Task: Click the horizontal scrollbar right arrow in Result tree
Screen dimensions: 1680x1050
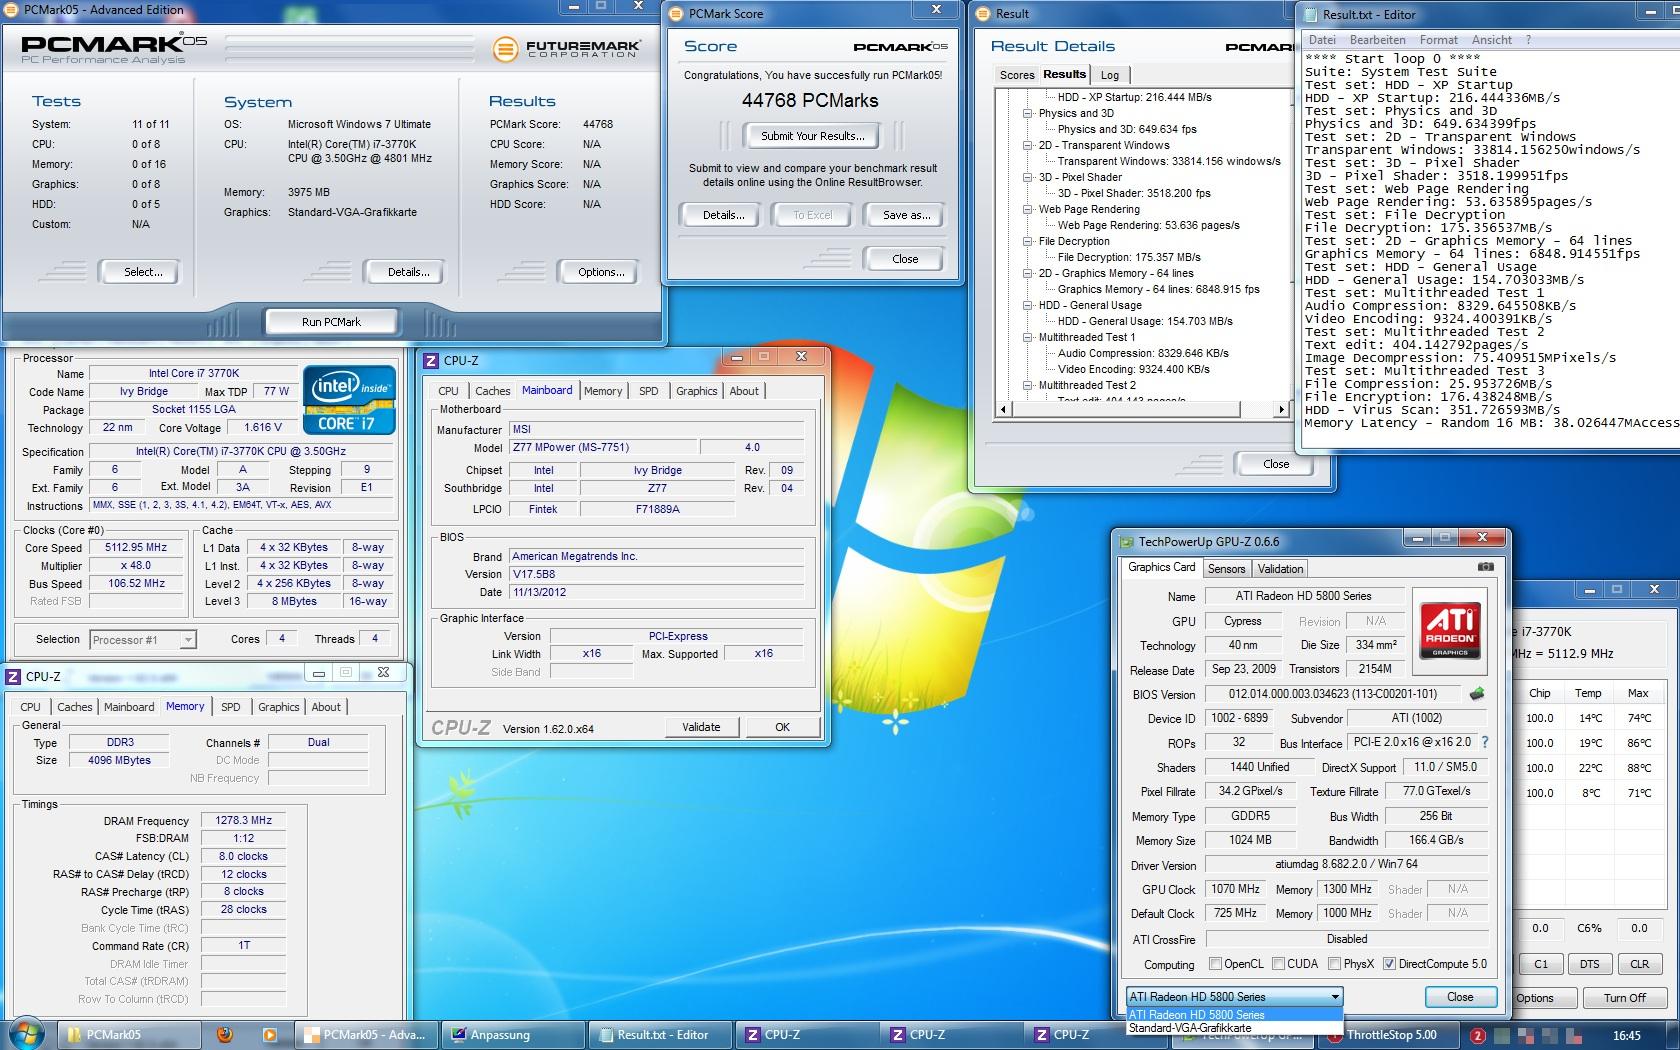Action: (x=1281, y=410)
